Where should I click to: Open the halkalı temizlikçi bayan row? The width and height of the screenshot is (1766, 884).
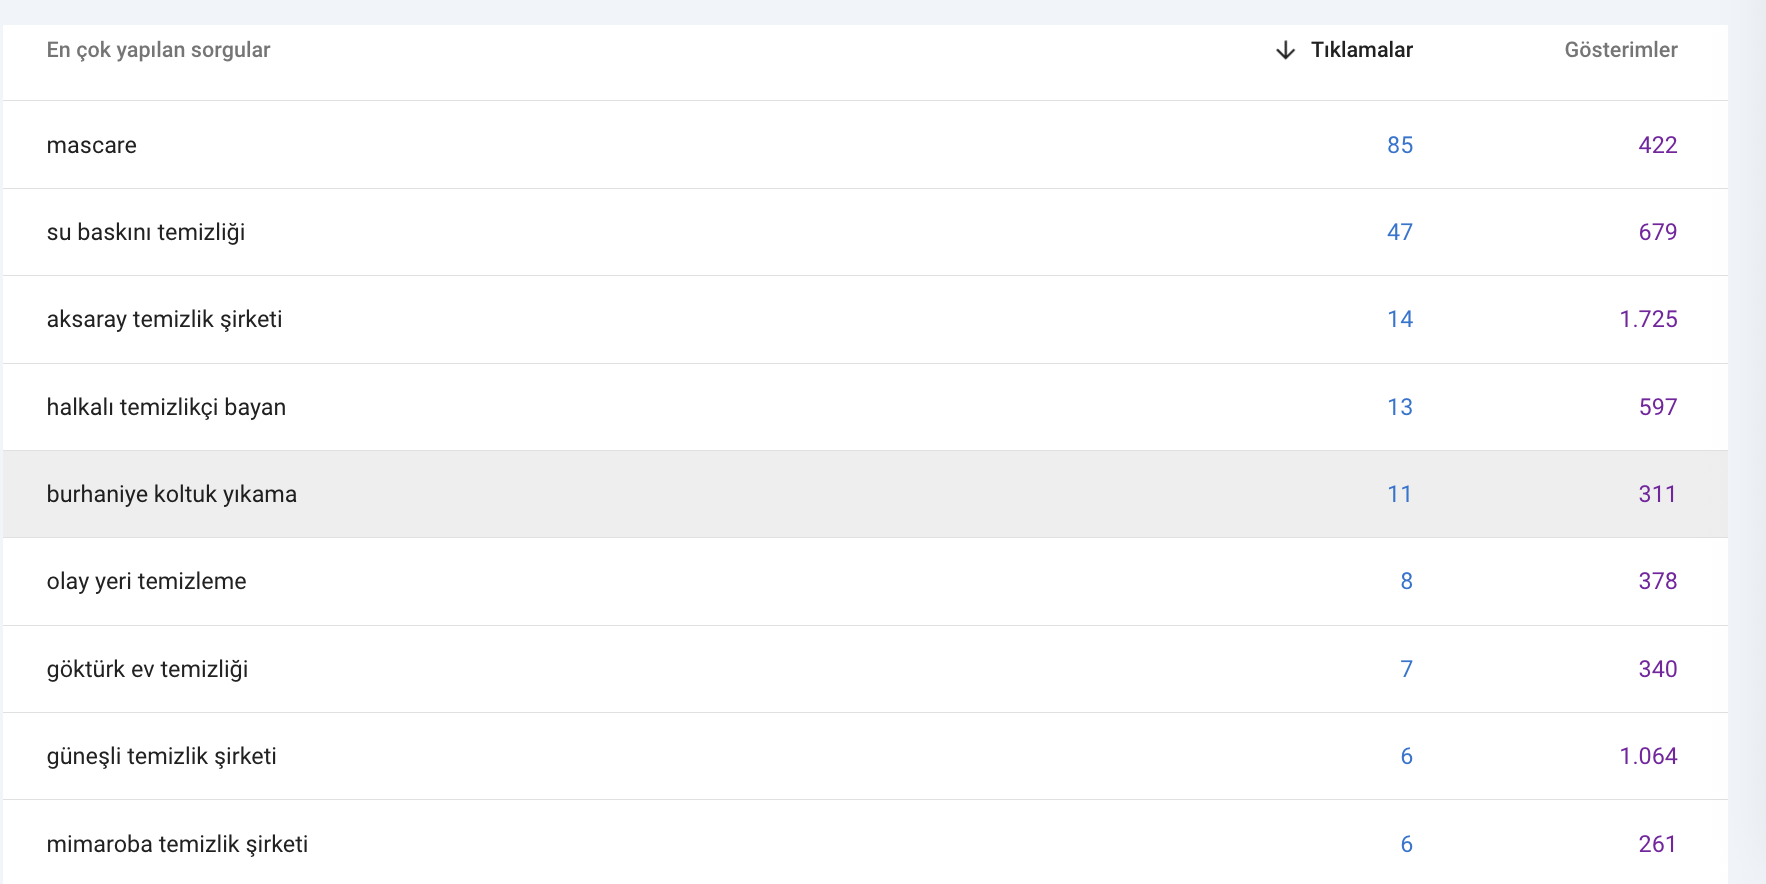pos(865,407)
